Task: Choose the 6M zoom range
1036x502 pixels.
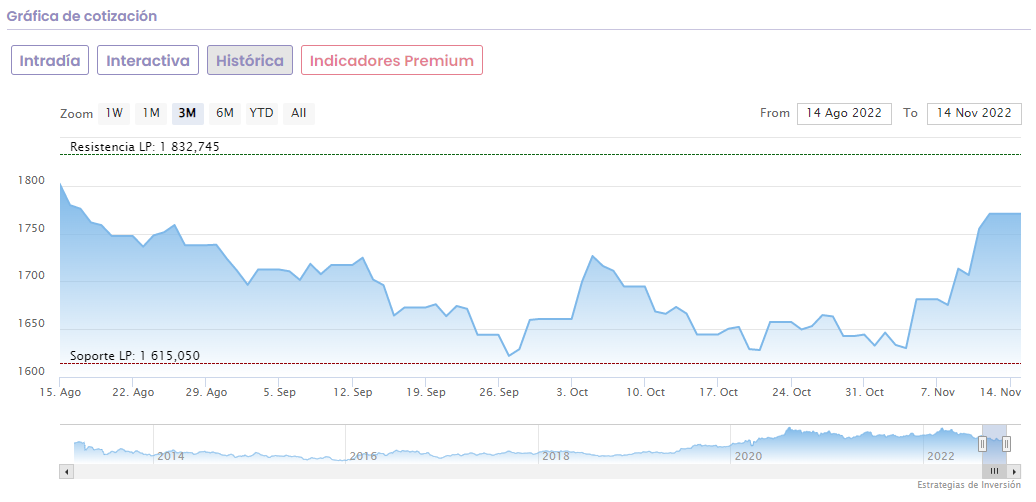Action: [225, 113]
